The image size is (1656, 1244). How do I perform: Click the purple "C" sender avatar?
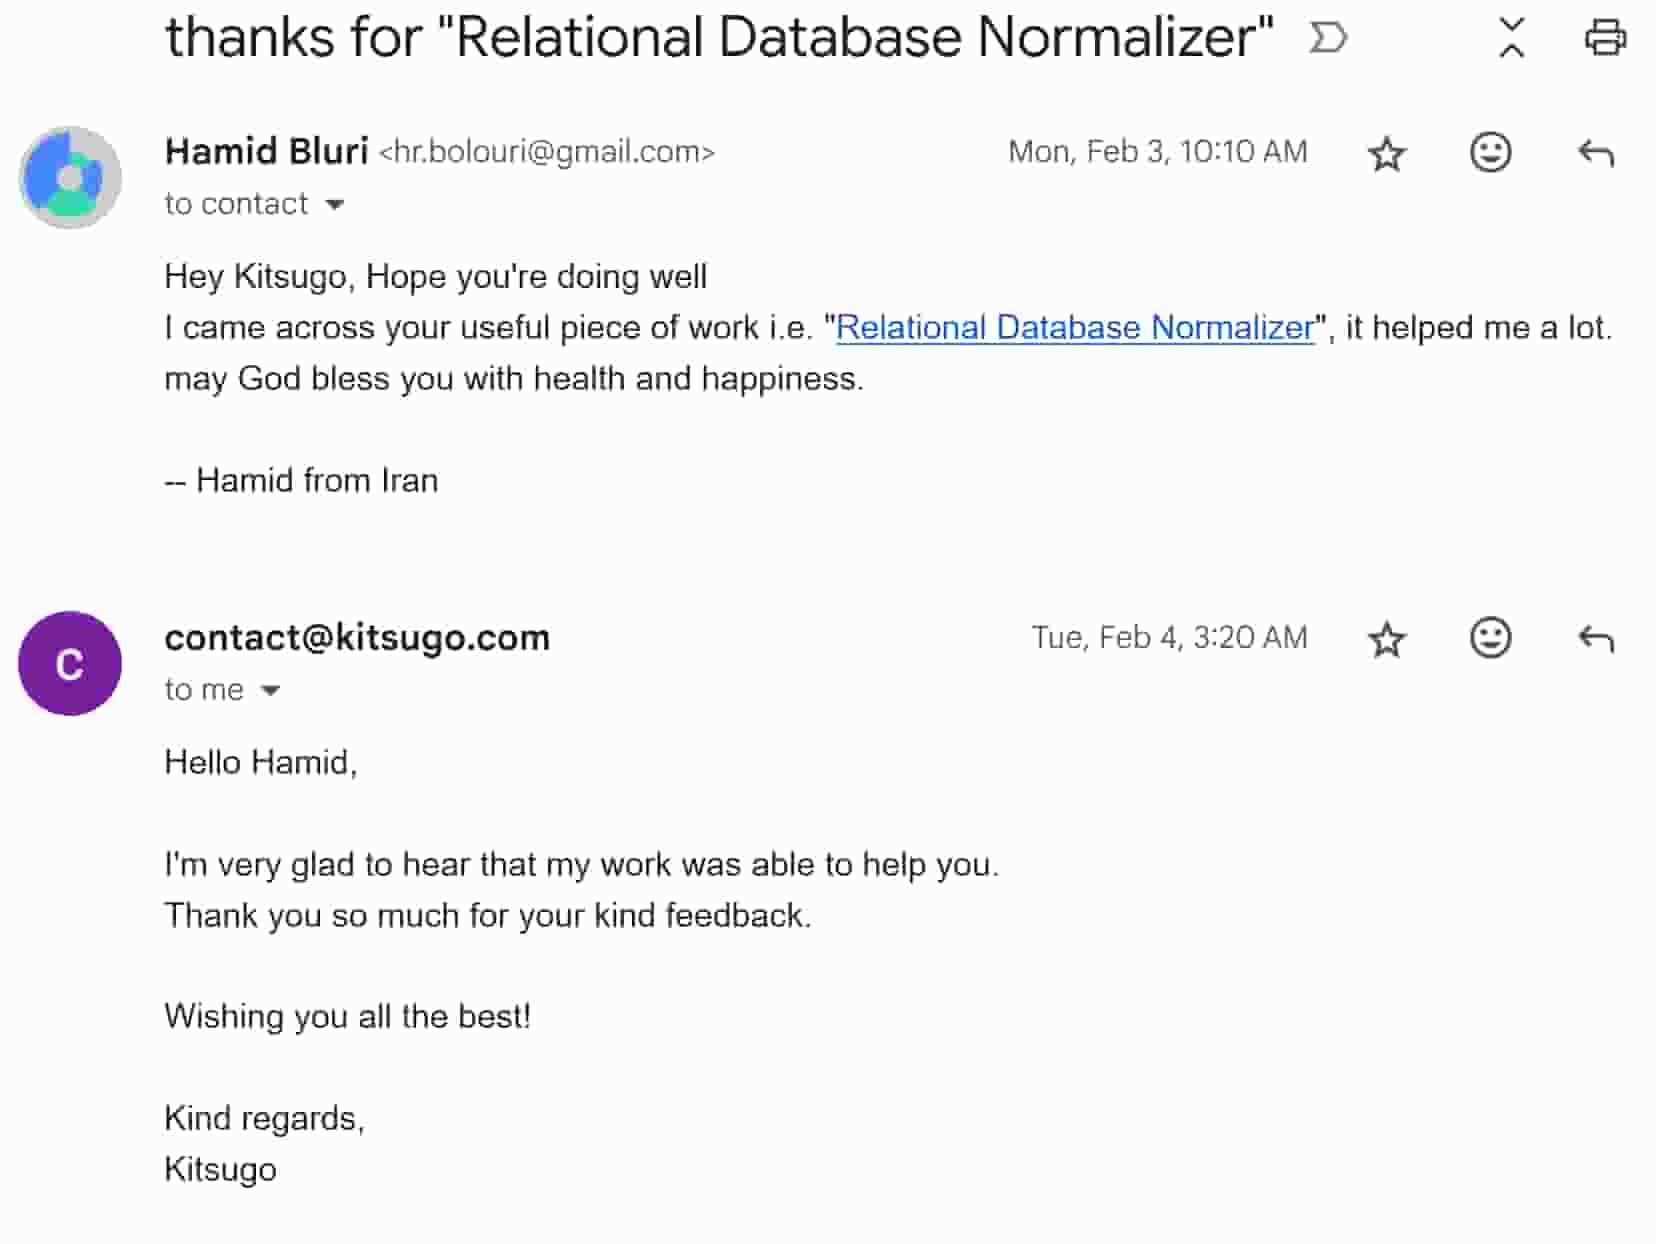coord(70,663)
